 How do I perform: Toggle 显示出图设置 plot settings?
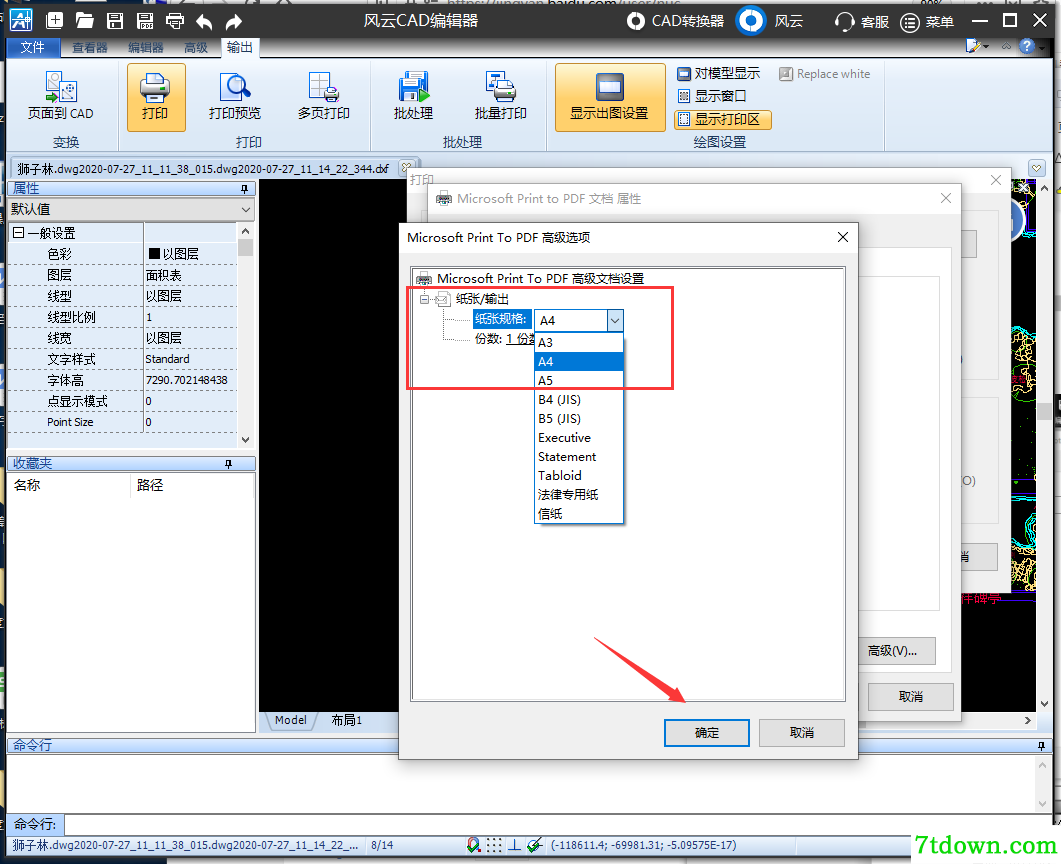[x=610, y=97]
